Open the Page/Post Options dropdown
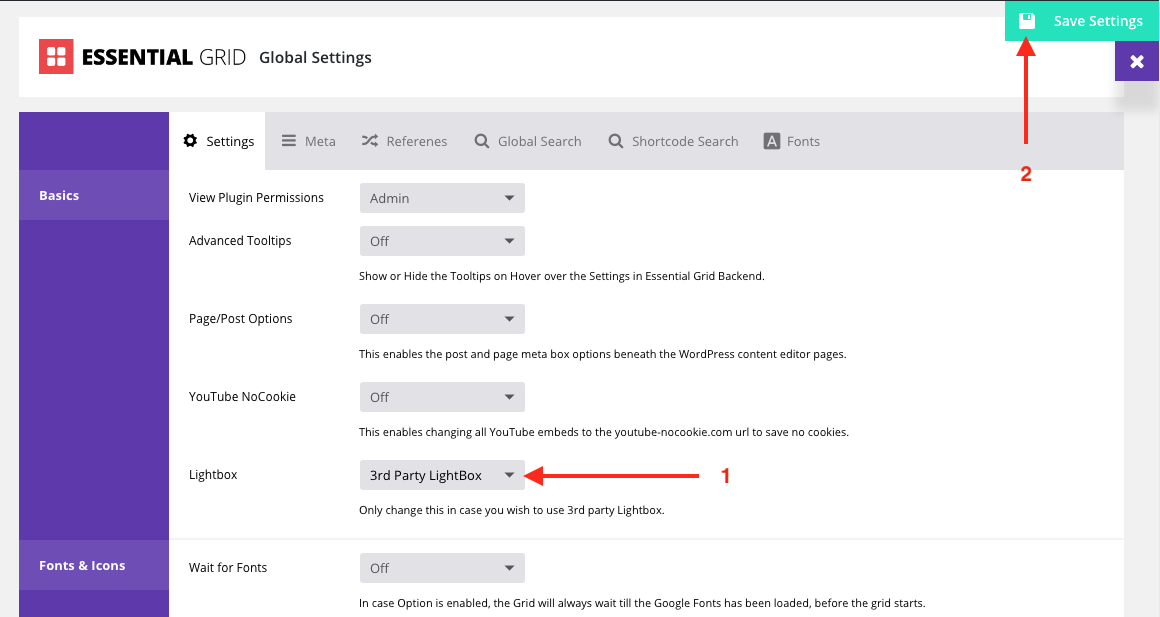The height and width of the screenshot is (617, 1160). (442, 319)
